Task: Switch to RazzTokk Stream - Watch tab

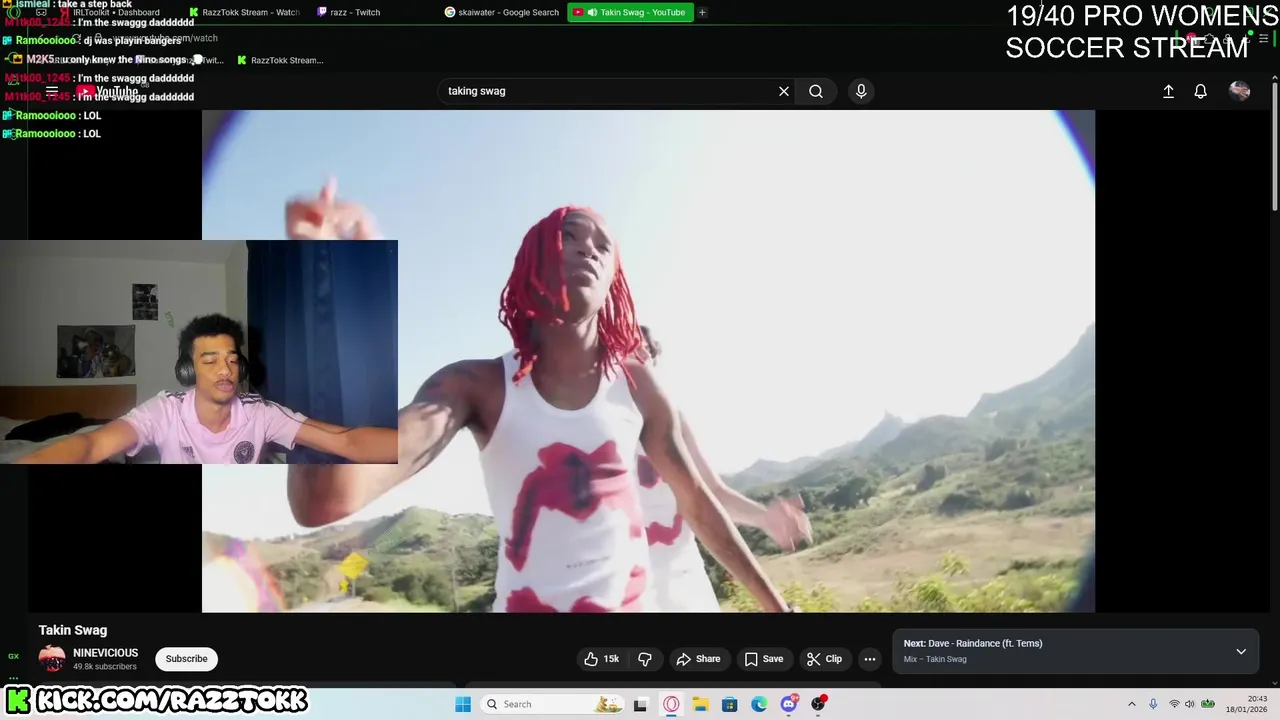Action: point(244,12)
